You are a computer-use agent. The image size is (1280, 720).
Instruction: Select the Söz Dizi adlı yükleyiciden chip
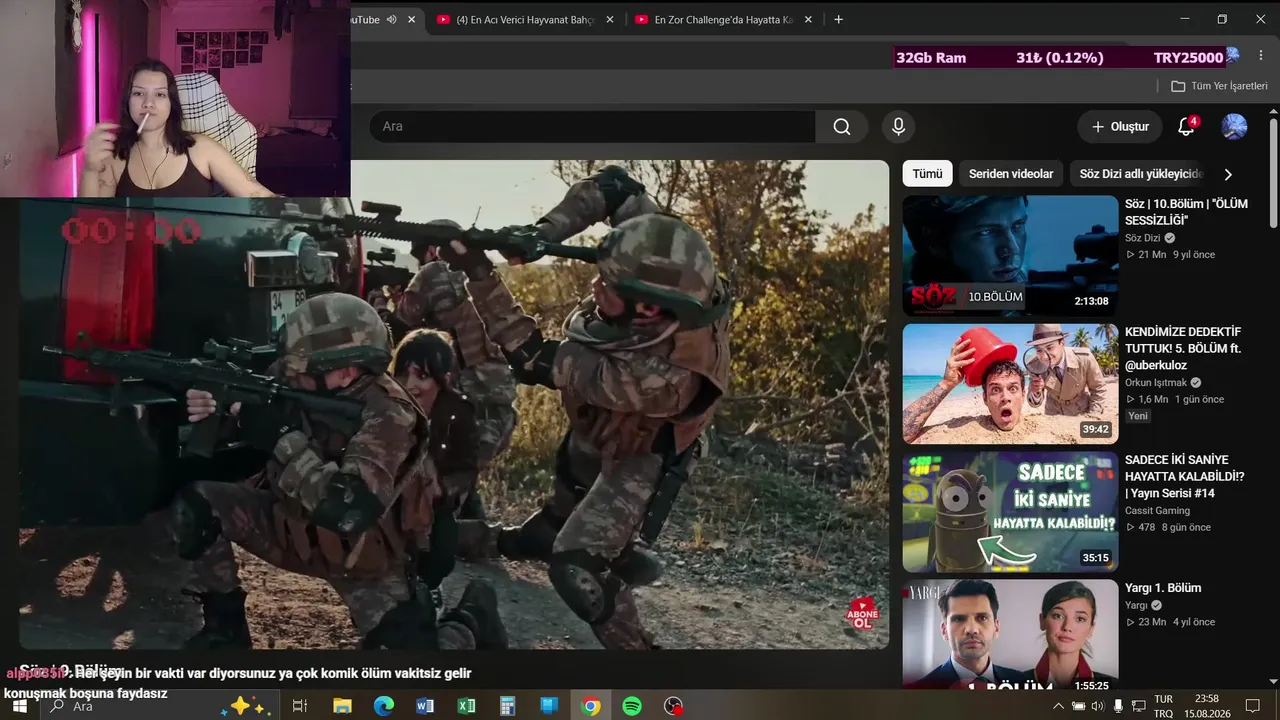[x=1139, y=174]
